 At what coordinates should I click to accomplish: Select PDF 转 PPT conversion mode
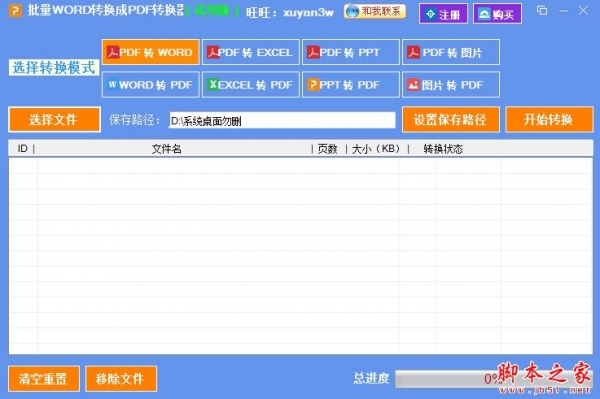click(351, 52)
